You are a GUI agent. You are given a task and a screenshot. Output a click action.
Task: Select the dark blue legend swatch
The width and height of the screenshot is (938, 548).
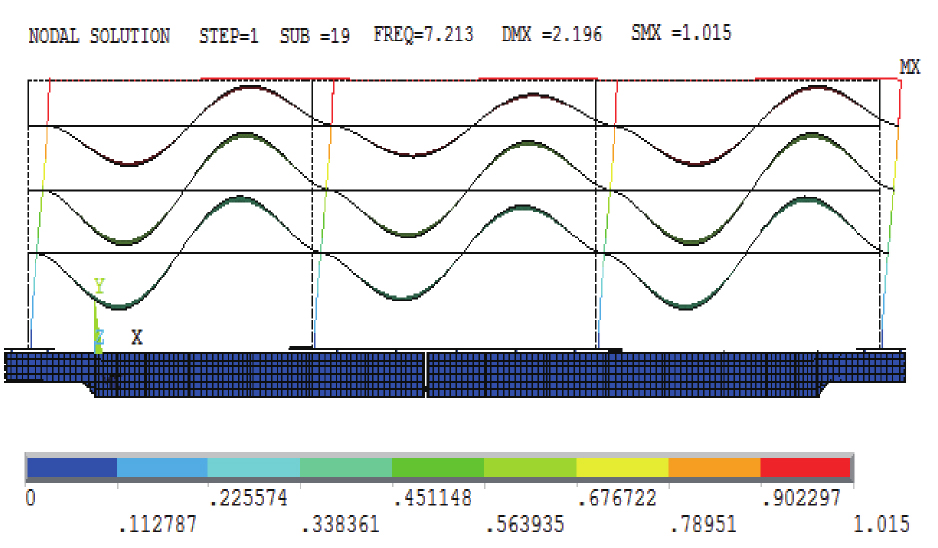click(72, 467)
